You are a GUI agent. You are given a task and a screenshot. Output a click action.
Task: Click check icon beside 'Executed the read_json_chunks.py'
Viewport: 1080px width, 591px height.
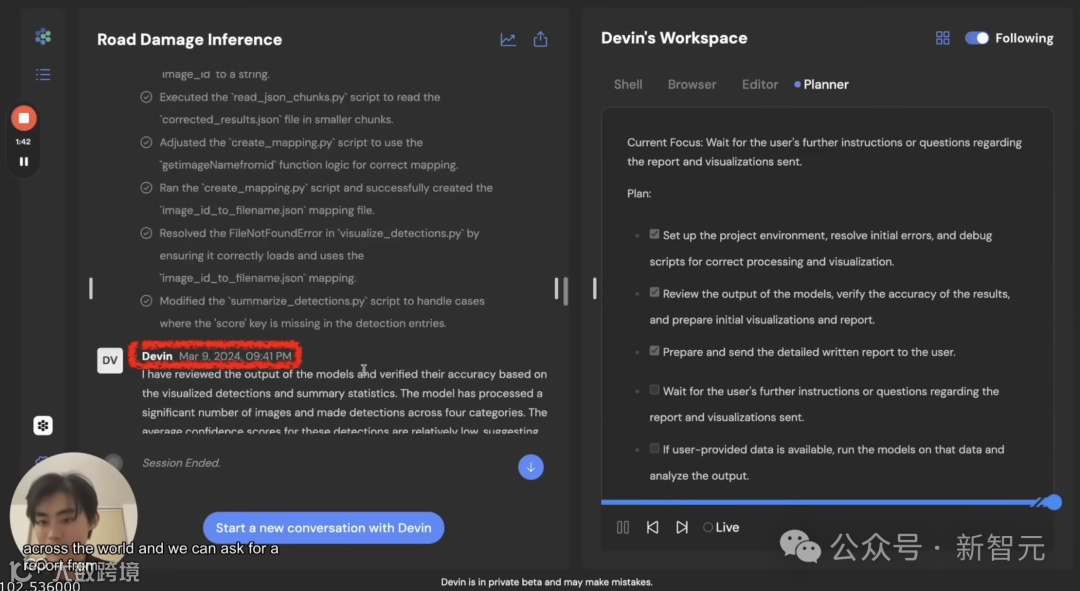point(146,97)
